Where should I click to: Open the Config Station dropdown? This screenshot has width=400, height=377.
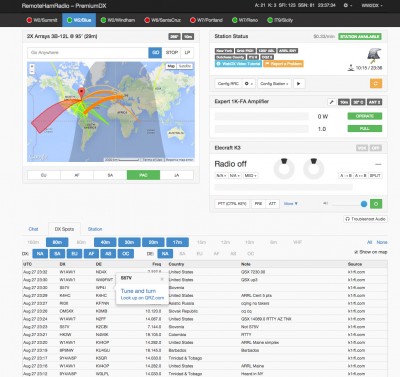pyautogui.click(x=274, y=84)
